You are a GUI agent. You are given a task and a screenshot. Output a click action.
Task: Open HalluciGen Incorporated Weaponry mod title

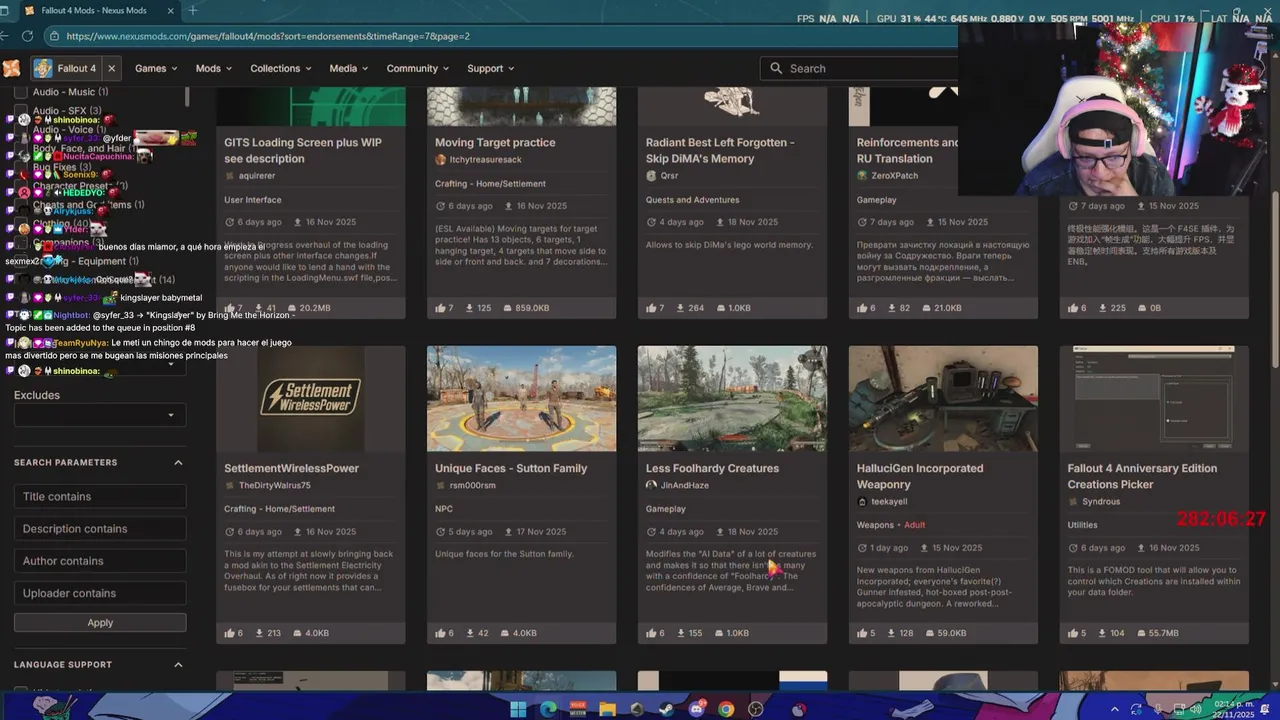pos(920,476)
